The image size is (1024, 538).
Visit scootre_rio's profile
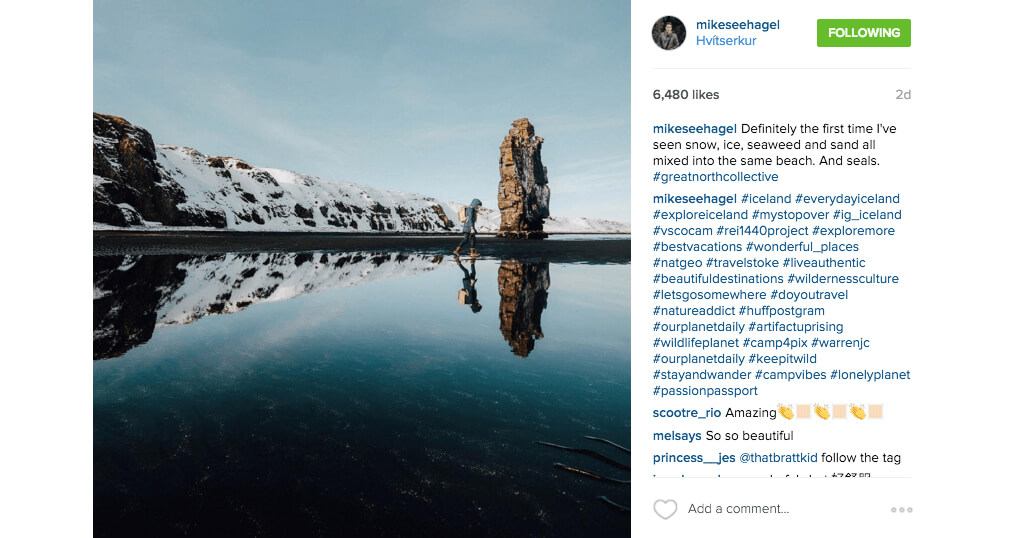(x=687, y=413)
